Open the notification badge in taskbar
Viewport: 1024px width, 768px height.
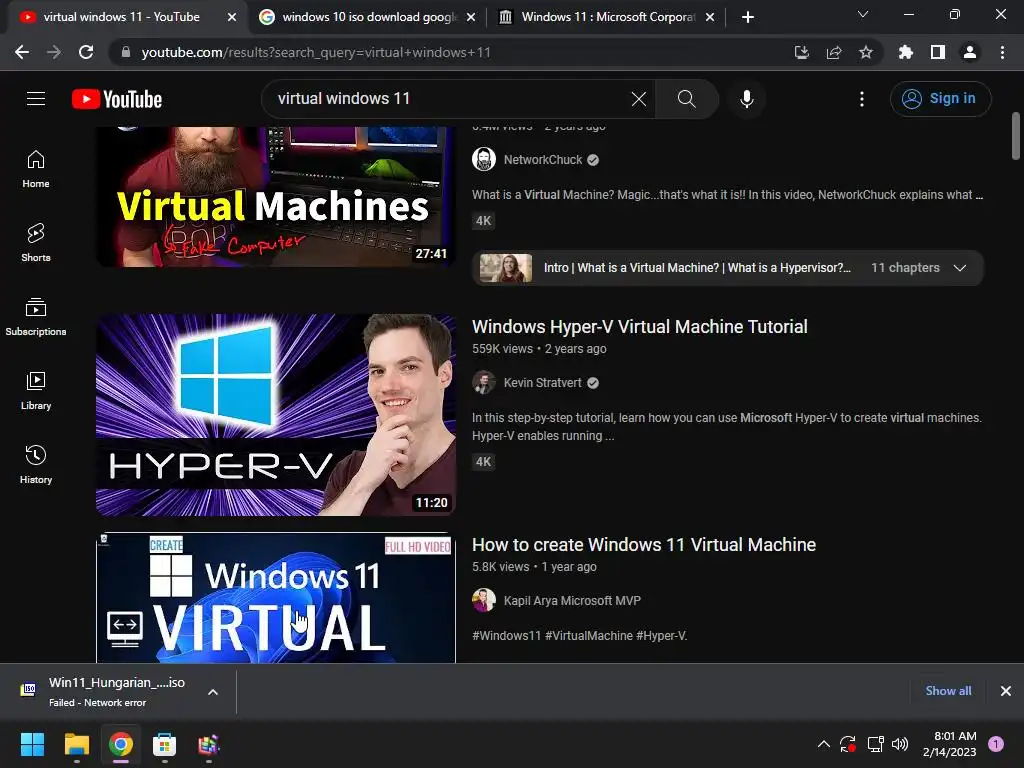(x=996, y=744)
